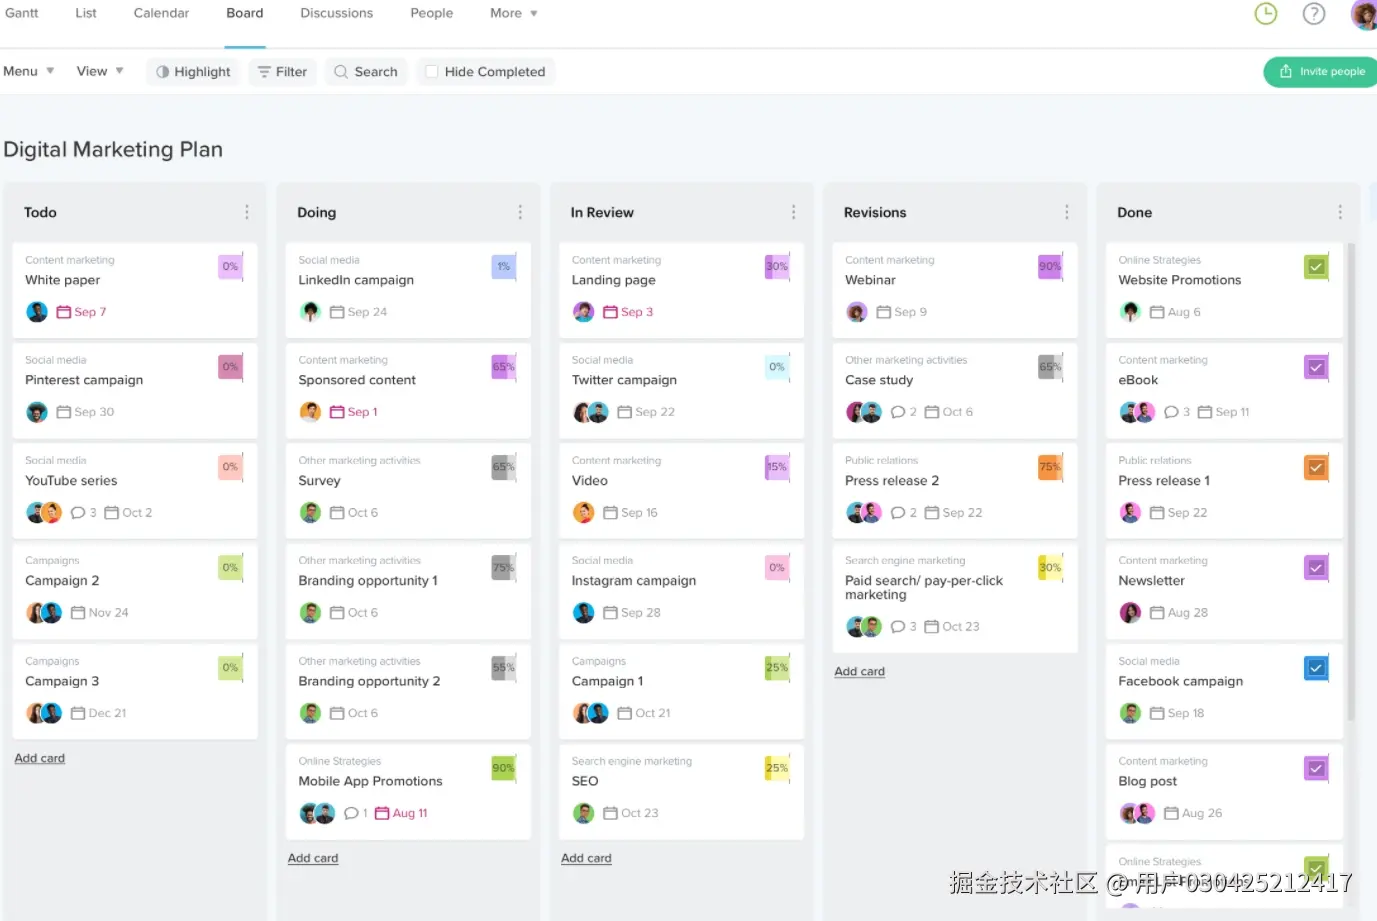This screenshot has height=921, width=1377.
Task: Switch to the Gantt tab
Action: pyautogui.click(x=22, y=13)
